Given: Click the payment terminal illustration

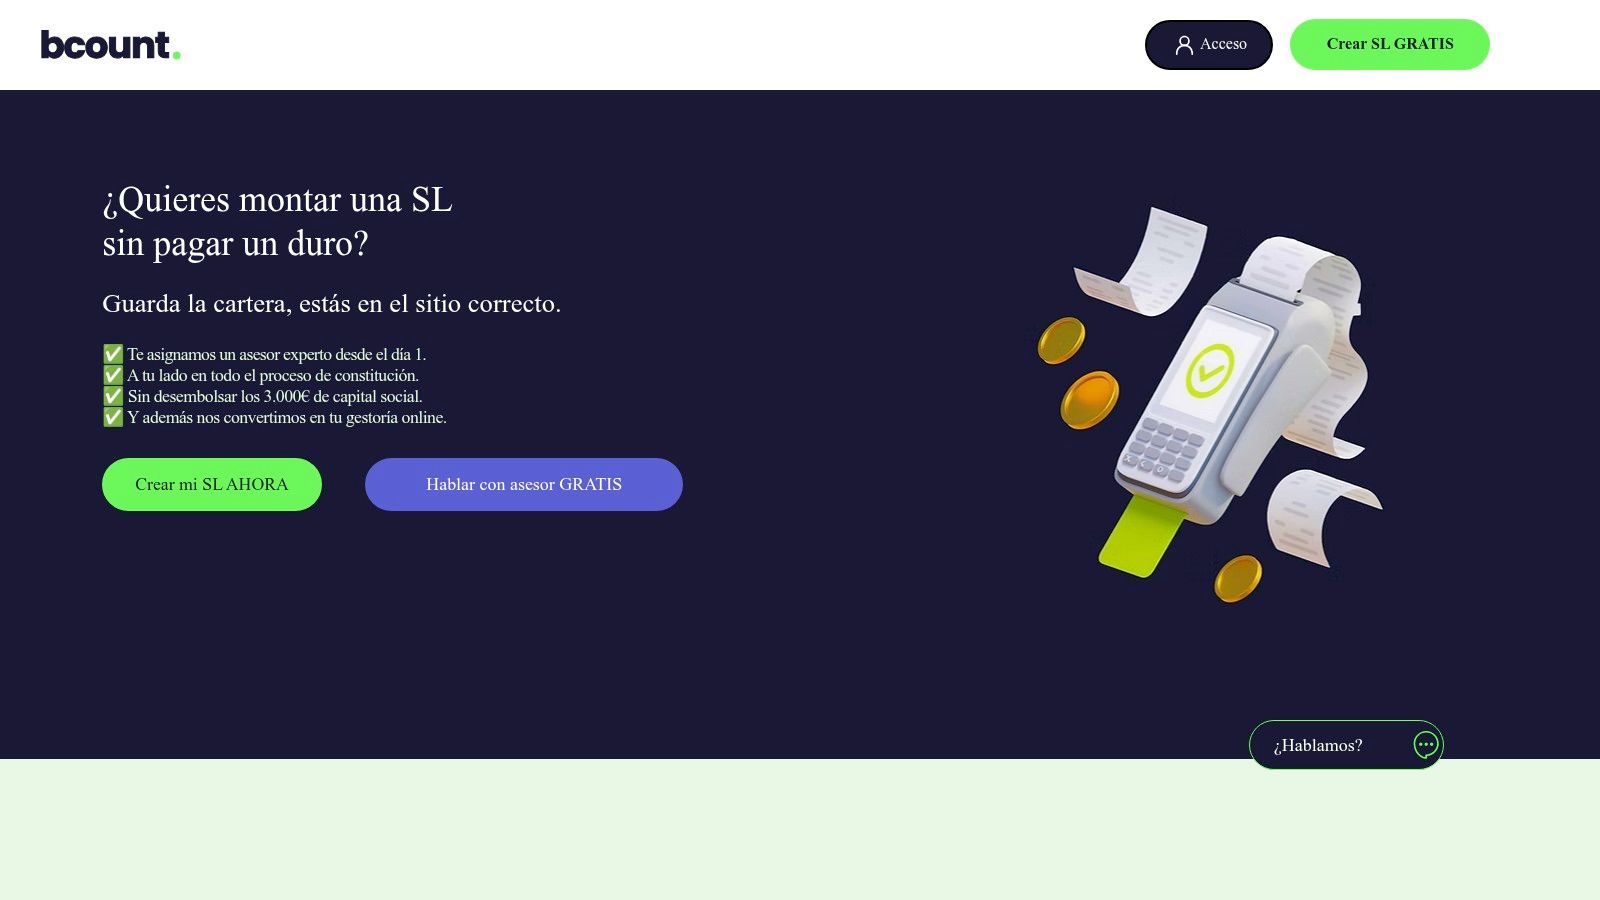Looking at the screenshot, I should tap(1211, 403).
